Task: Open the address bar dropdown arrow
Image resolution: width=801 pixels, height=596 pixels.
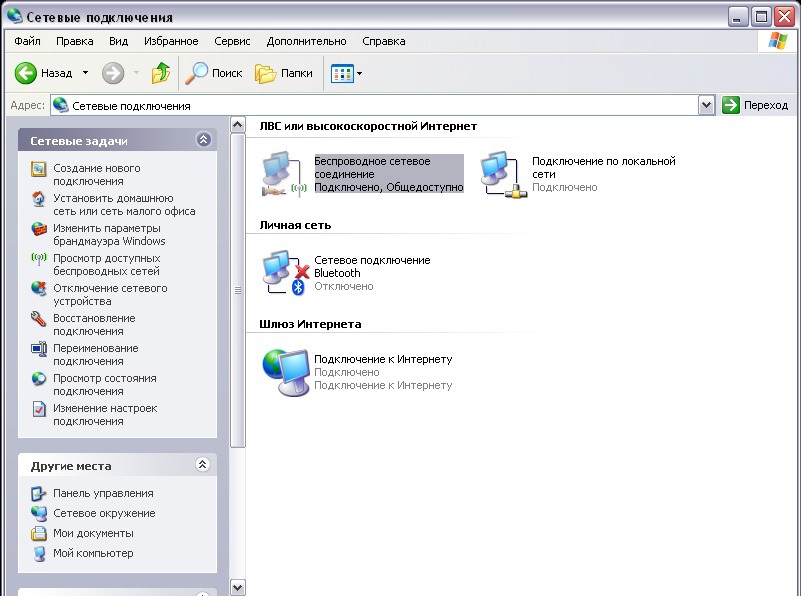Action: pyautogui.click(x=707, y=105)
